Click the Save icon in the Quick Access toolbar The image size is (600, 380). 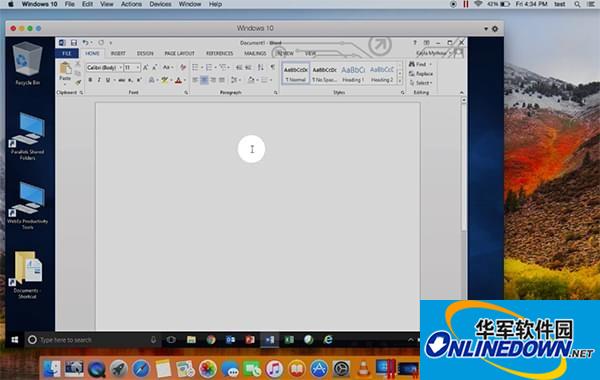pos(74,42)
